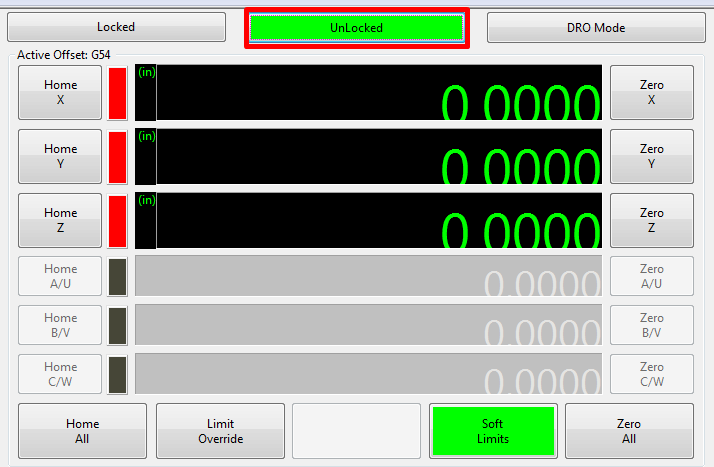Click red homing indicator for Z axis

(x=118, y=221)
